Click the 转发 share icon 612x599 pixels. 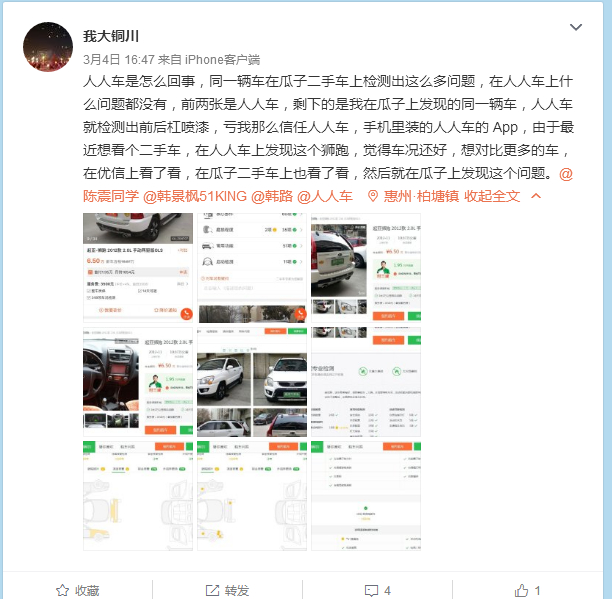click(212, 590)
